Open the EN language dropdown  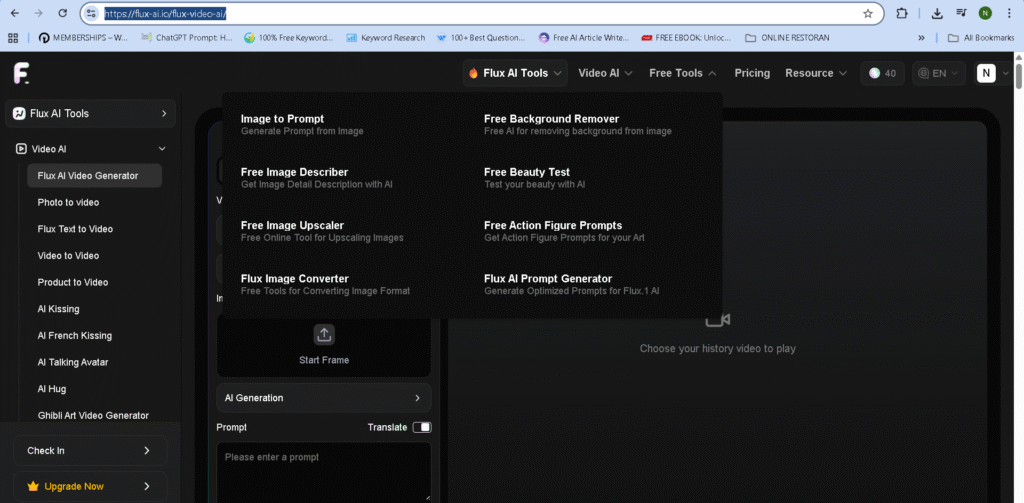coord(939,73)
